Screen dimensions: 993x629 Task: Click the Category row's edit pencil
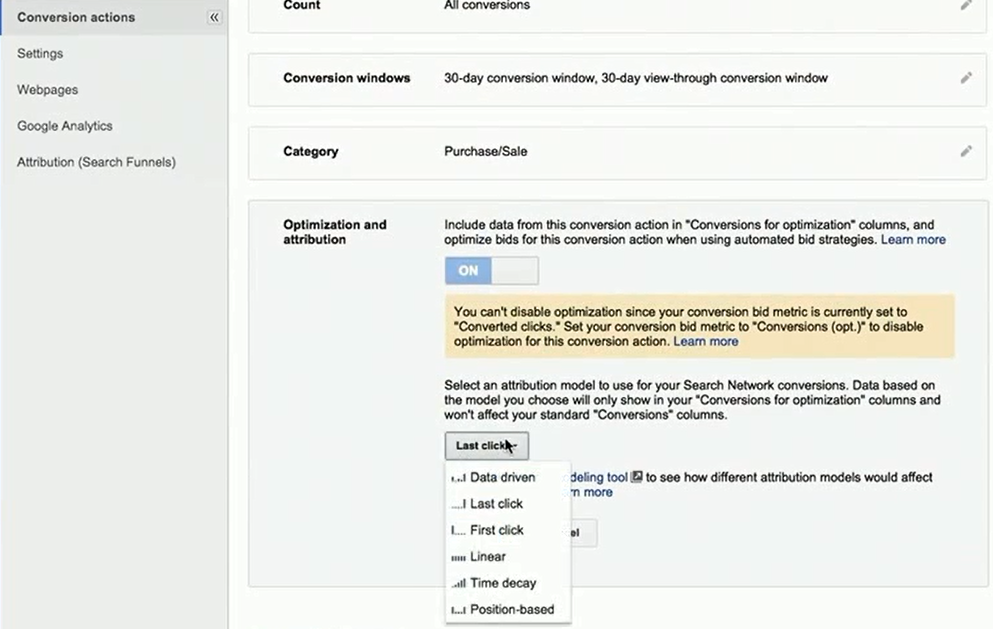click(x=966, y=151)
